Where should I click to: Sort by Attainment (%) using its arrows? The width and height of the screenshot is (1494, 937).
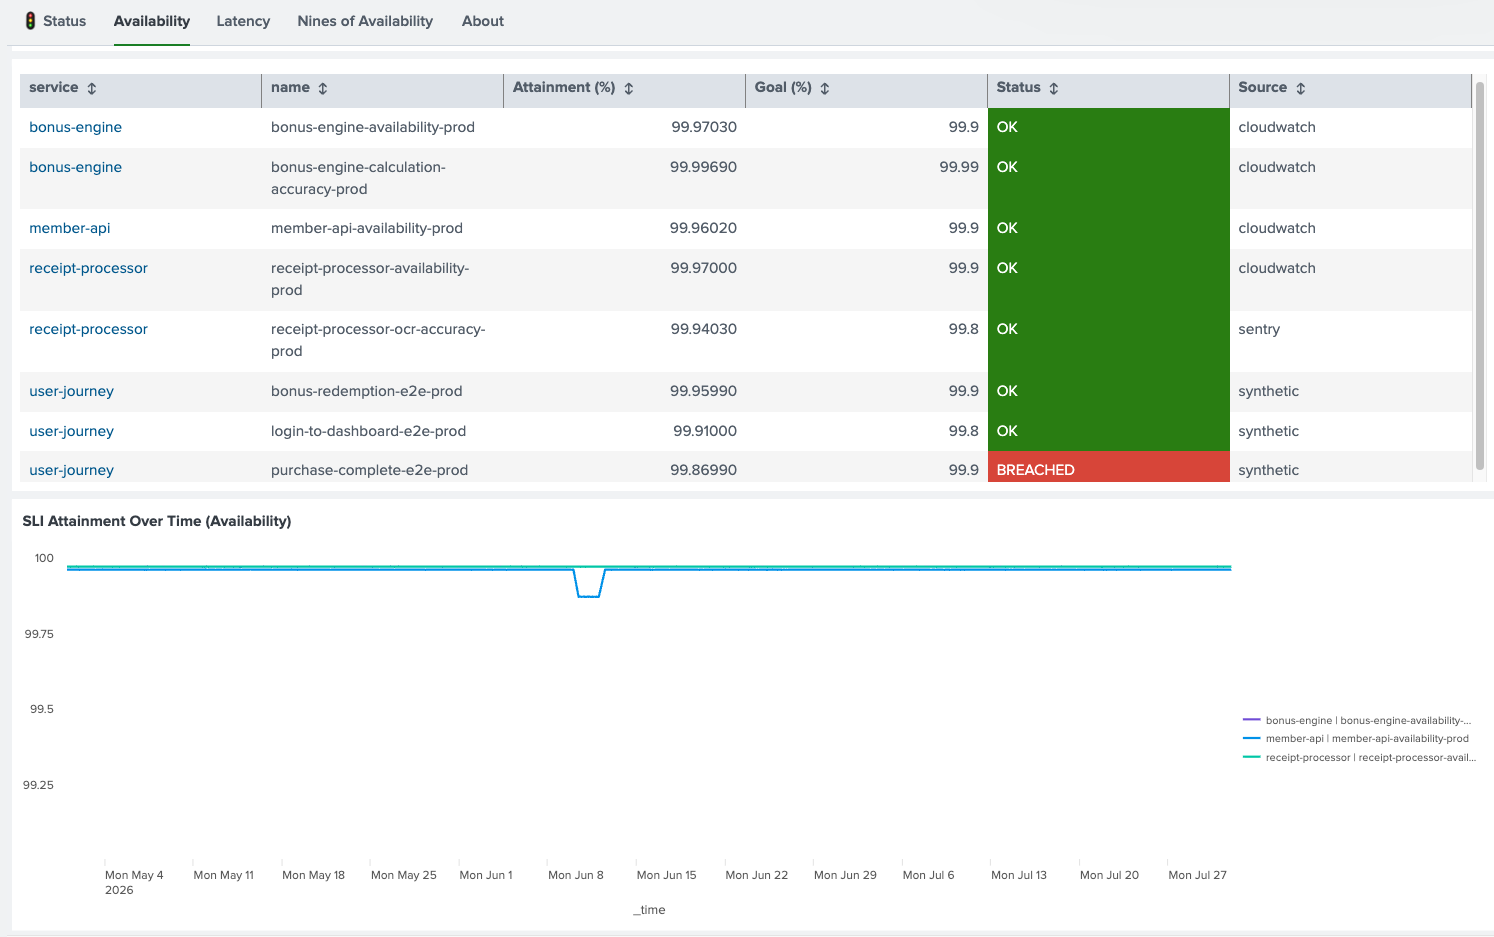pyautogui.click(x=629, y=89)
